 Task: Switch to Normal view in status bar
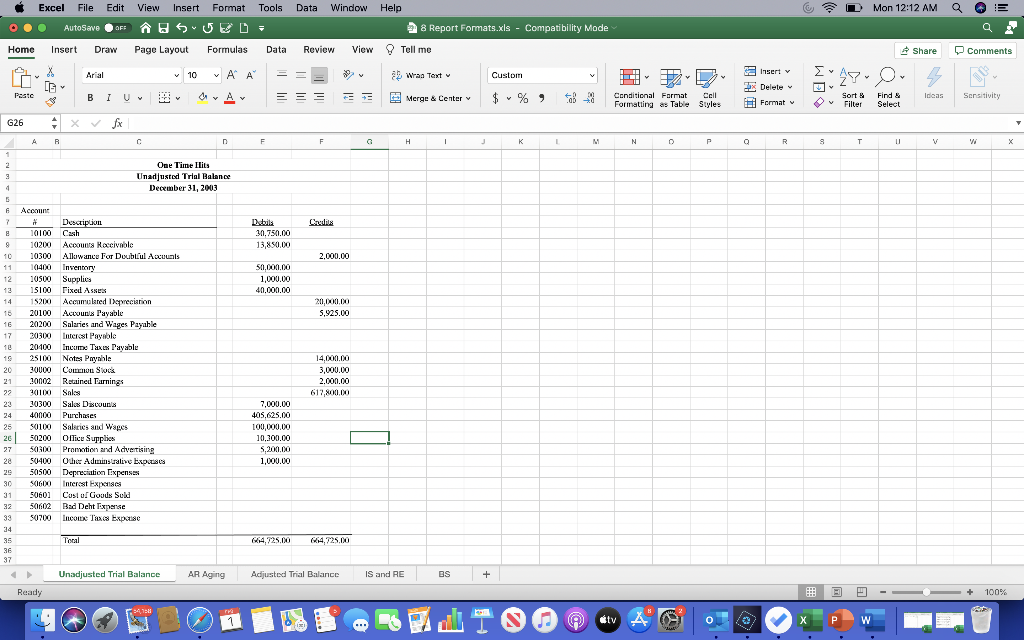click(810, 592)
